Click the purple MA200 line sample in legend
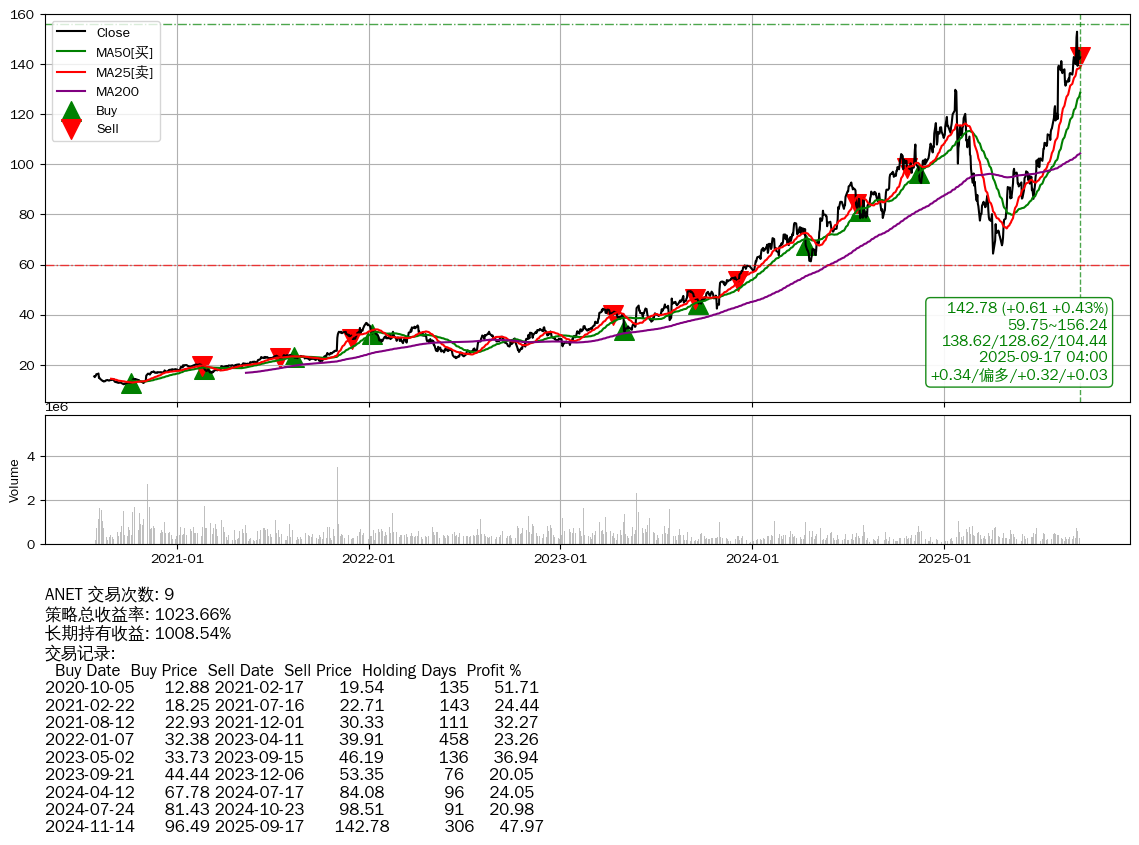The height and width of the screenshot is (845, 1139). point(71,91)
